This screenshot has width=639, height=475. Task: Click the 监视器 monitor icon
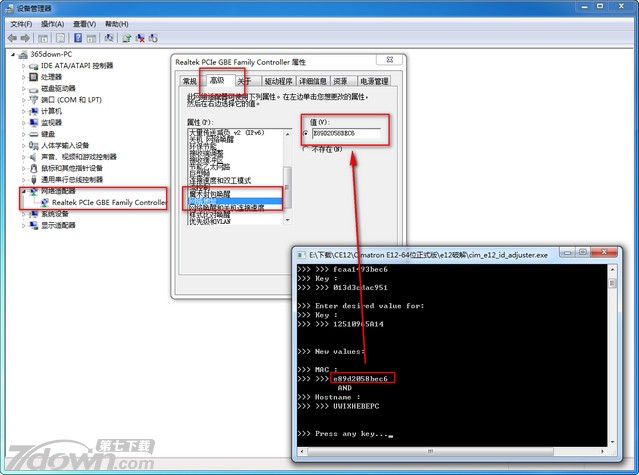33,123
